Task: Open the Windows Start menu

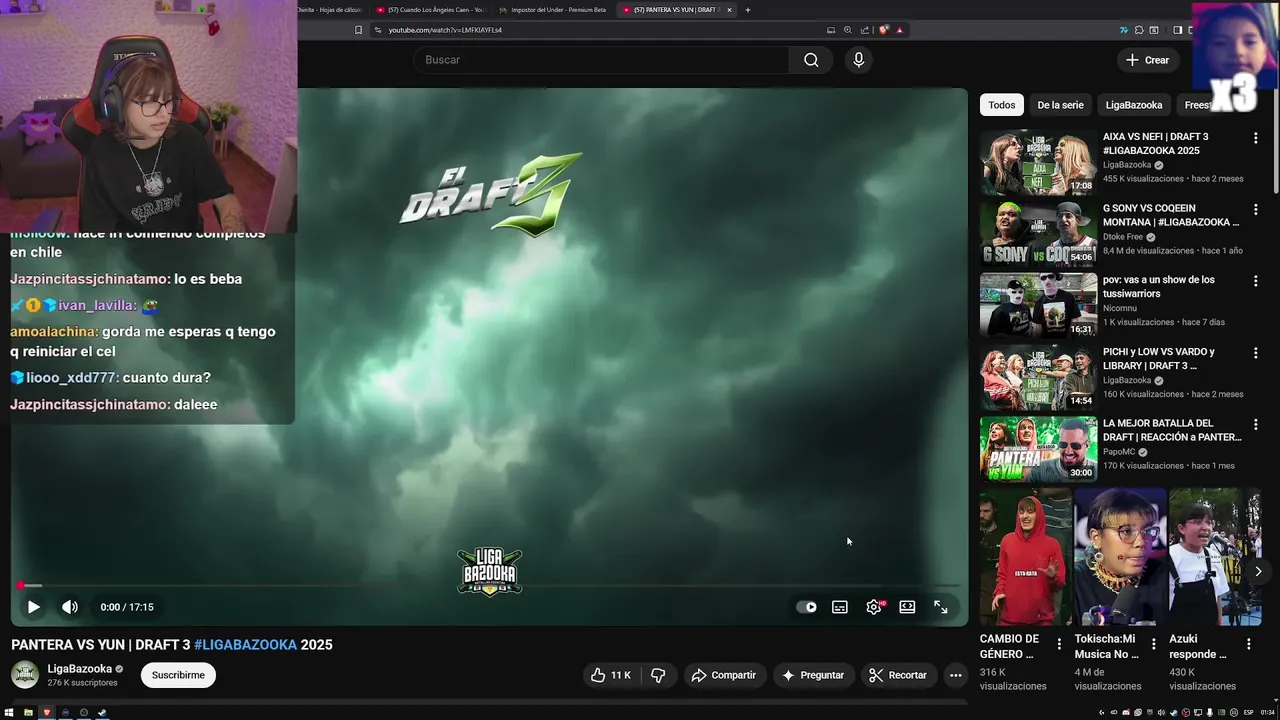Action: tap(11, 713)
